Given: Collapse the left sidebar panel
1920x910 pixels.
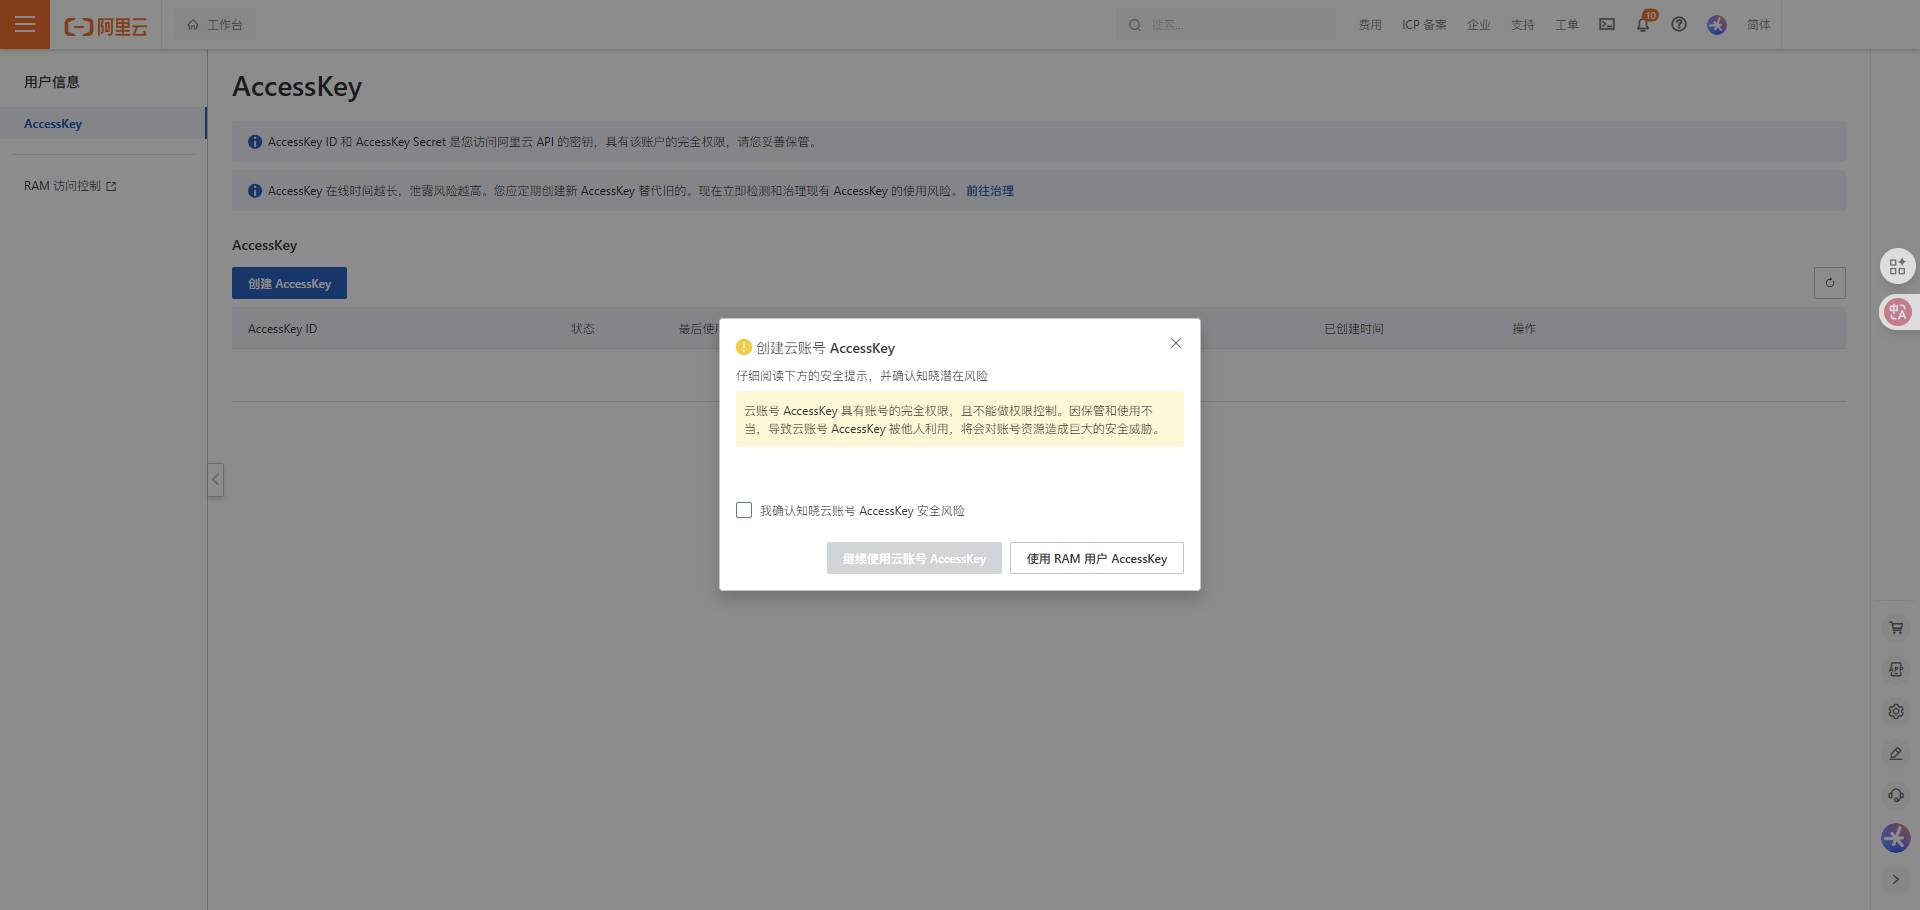Looking at the screenshot, I should pos(215,480).
